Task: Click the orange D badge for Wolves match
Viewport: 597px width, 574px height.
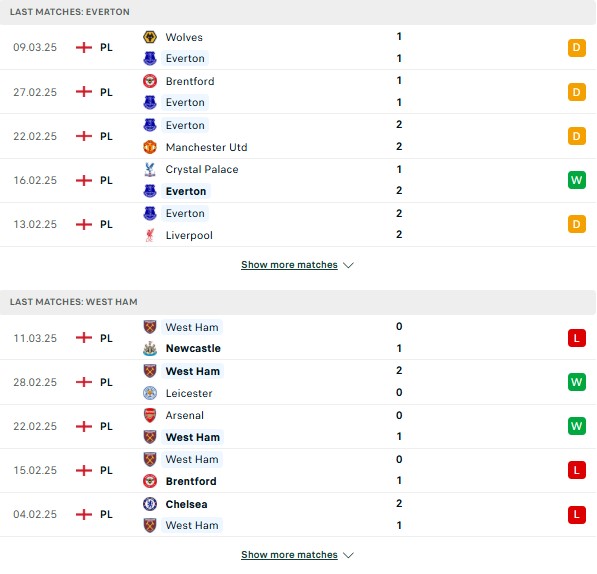Action: coord(576,48)
